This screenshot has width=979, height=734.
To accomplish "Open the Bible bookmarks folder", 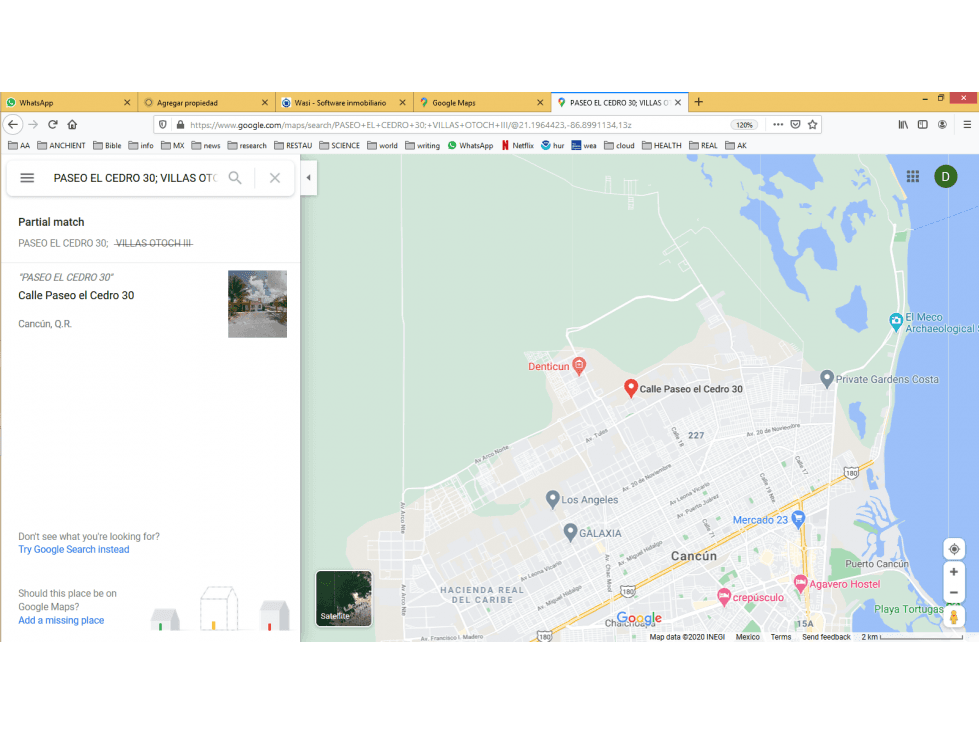I will tap(107, 145).
